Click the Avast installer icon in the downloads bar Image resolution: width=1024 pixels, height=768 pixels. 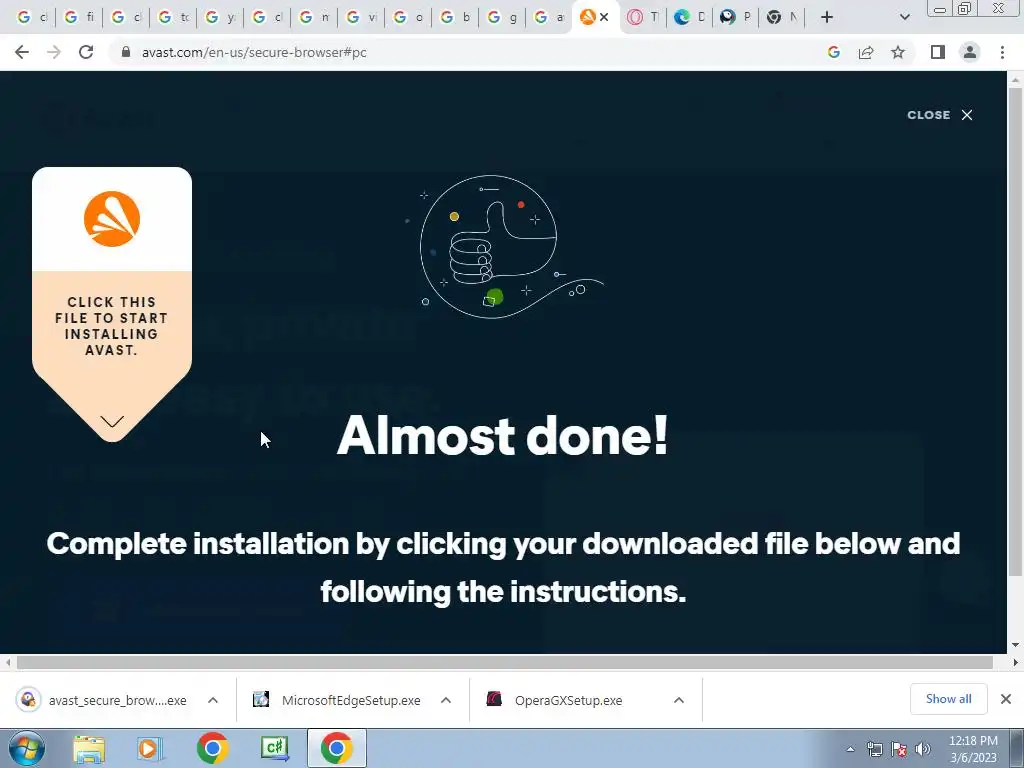[28, 699]
